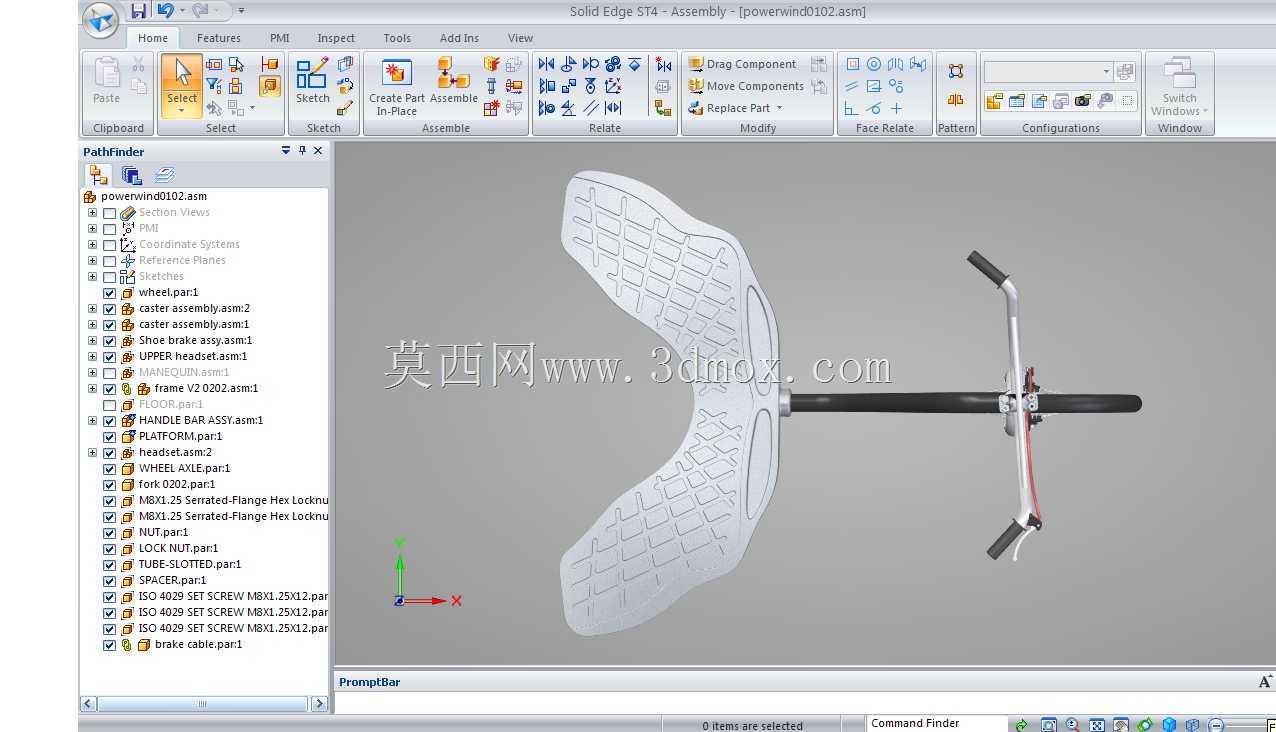This screenshot has width=1276, height=732.
Task: Toggle brake cable.par:1 checkbox
Action: pyautogui.click(x=110, y=645)
